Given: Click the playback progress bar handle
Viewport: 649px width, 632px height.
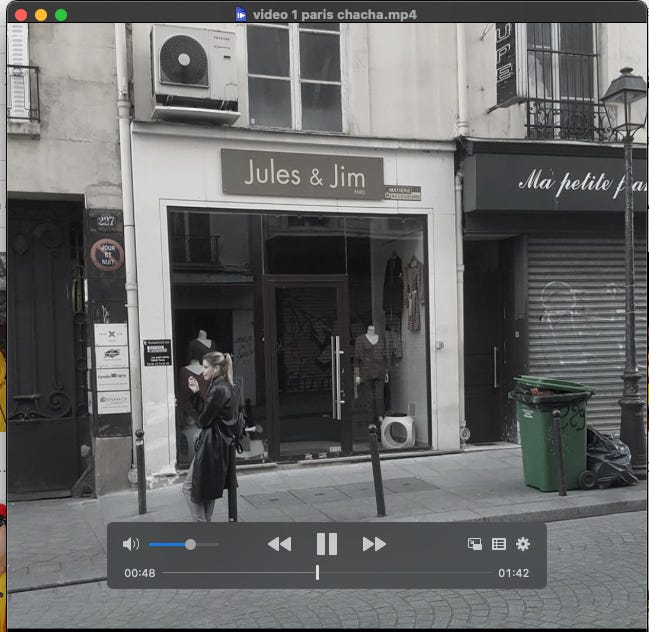Looking at the screenshot, I should [317, 572].
